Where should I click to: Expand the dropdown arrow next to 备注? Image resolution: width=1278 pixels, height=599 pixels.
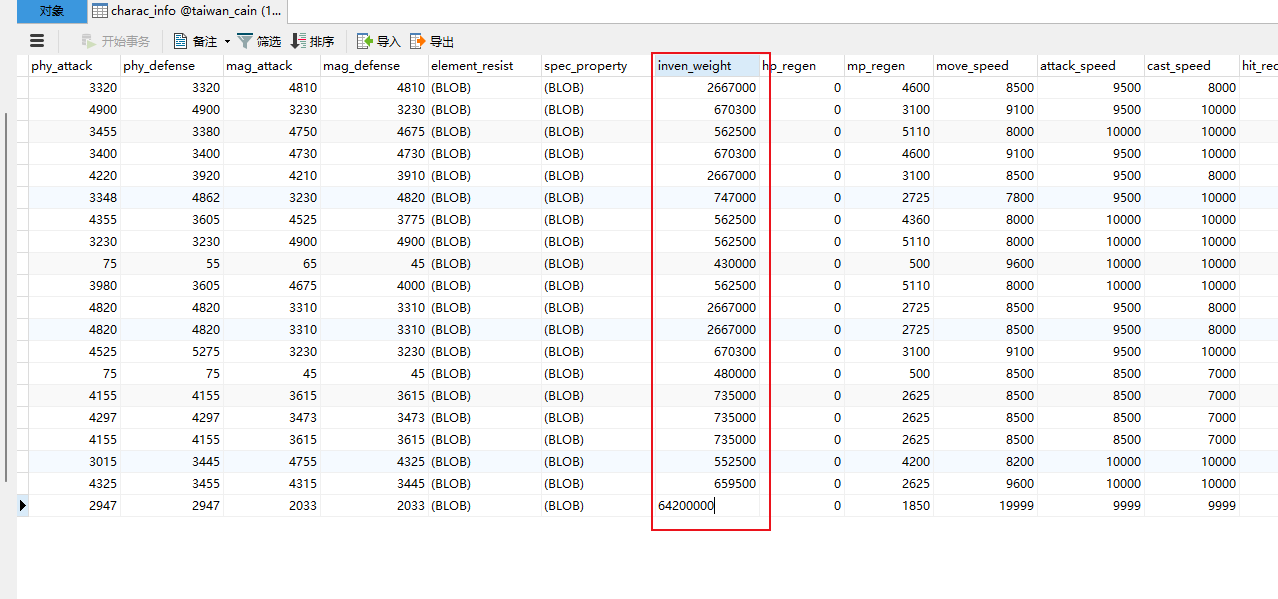click(x=227, y=42)
